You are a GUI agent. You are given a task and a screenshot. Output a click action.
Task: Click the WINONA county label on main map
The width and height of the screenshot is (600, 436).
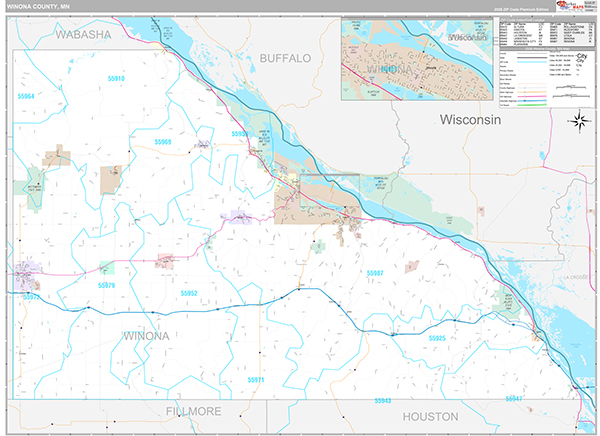click(x=146, y=336)
